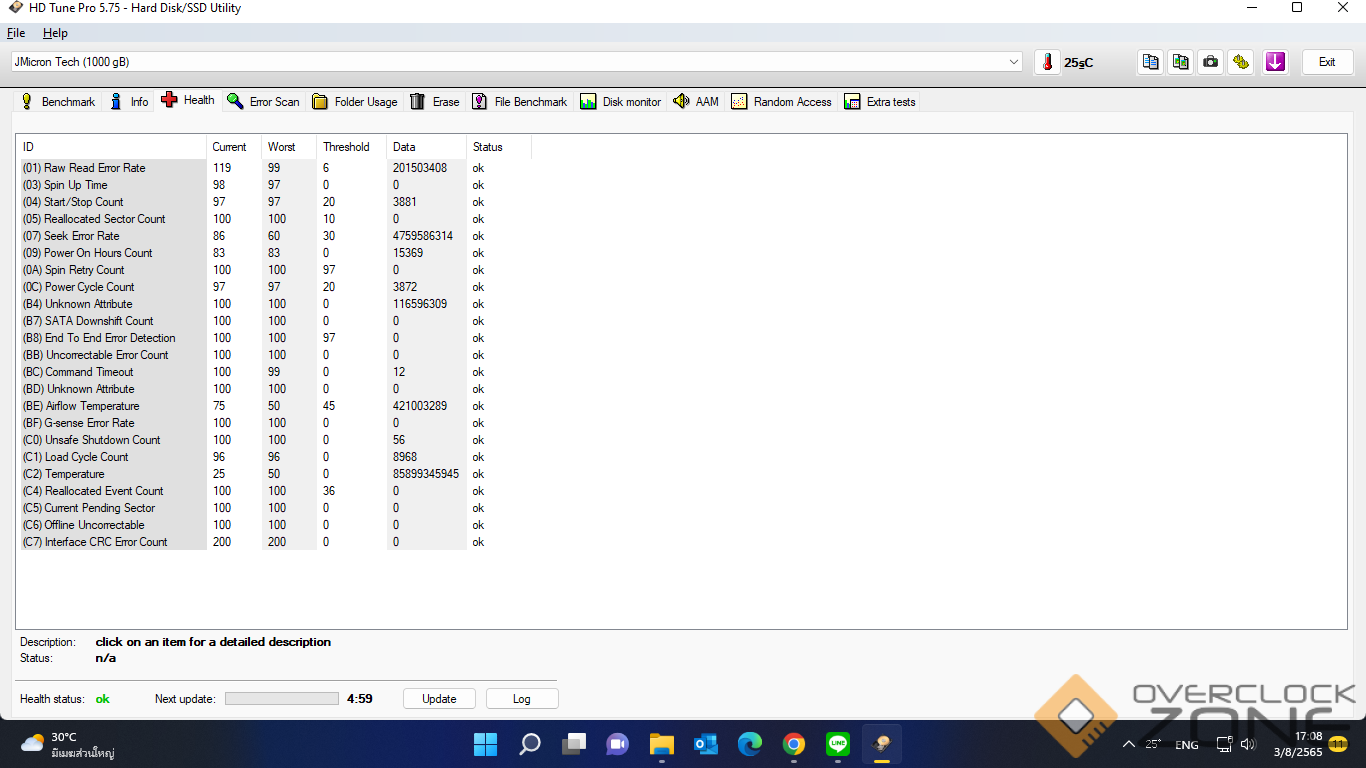
Task: Select the Raw Read Error Rate attribute
Action: click(84, 168)
